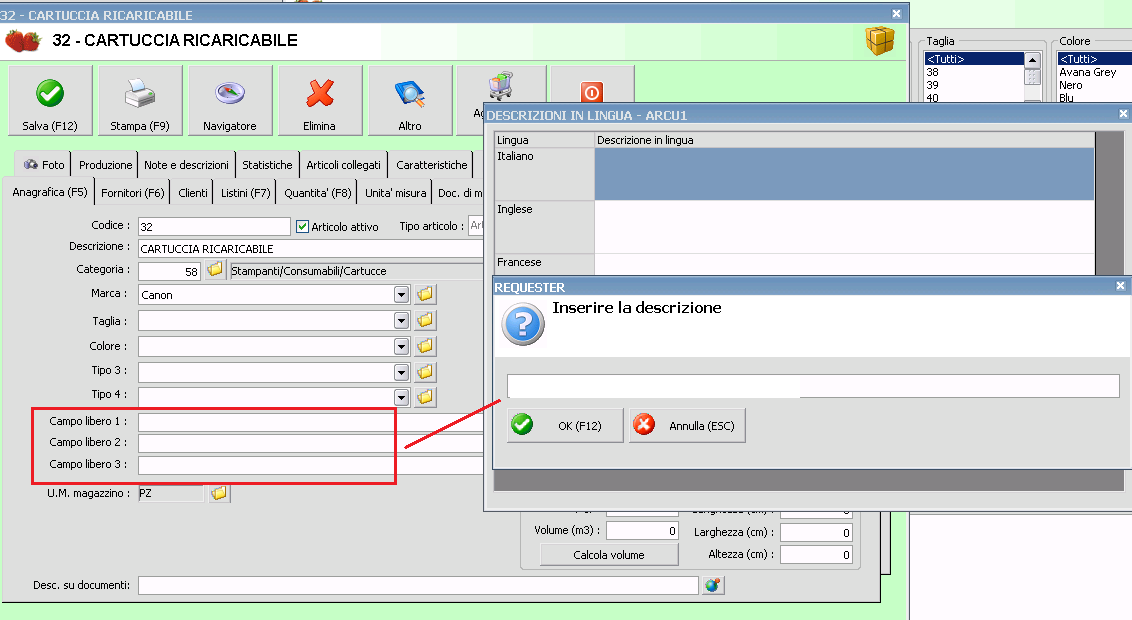Select the Listini (F7) tab
Screen dimensions: 1132x620
click(x=245, y=193)
